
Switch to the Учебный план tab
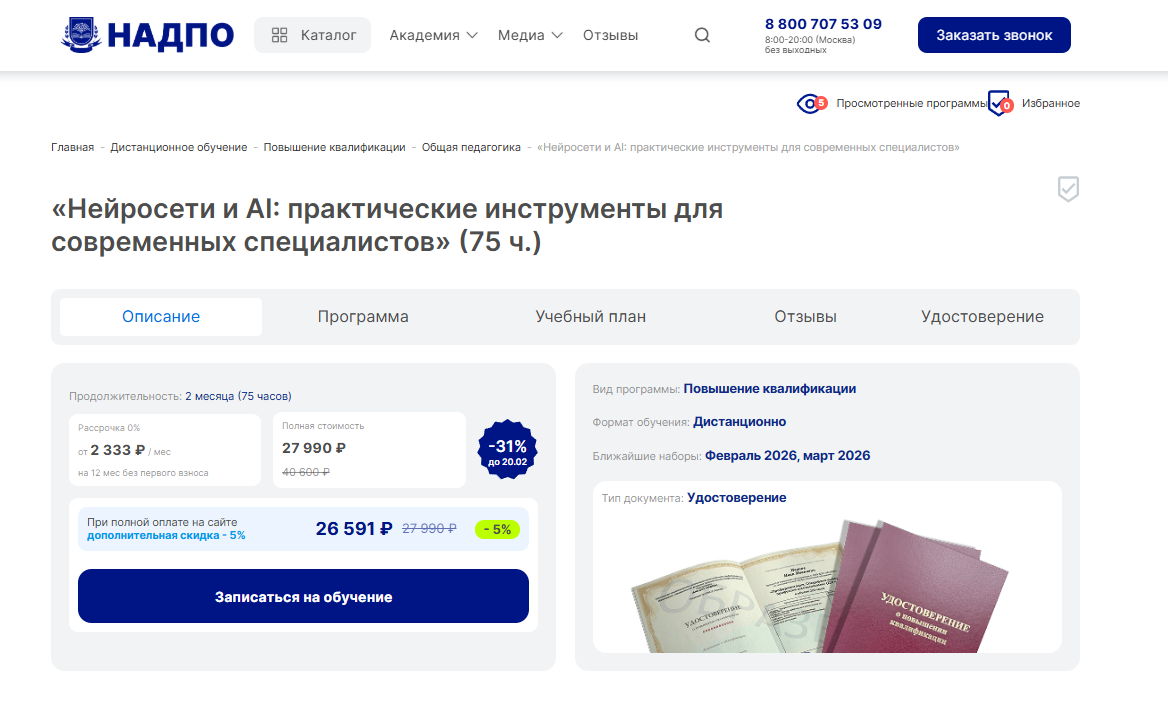pos(590,316)
